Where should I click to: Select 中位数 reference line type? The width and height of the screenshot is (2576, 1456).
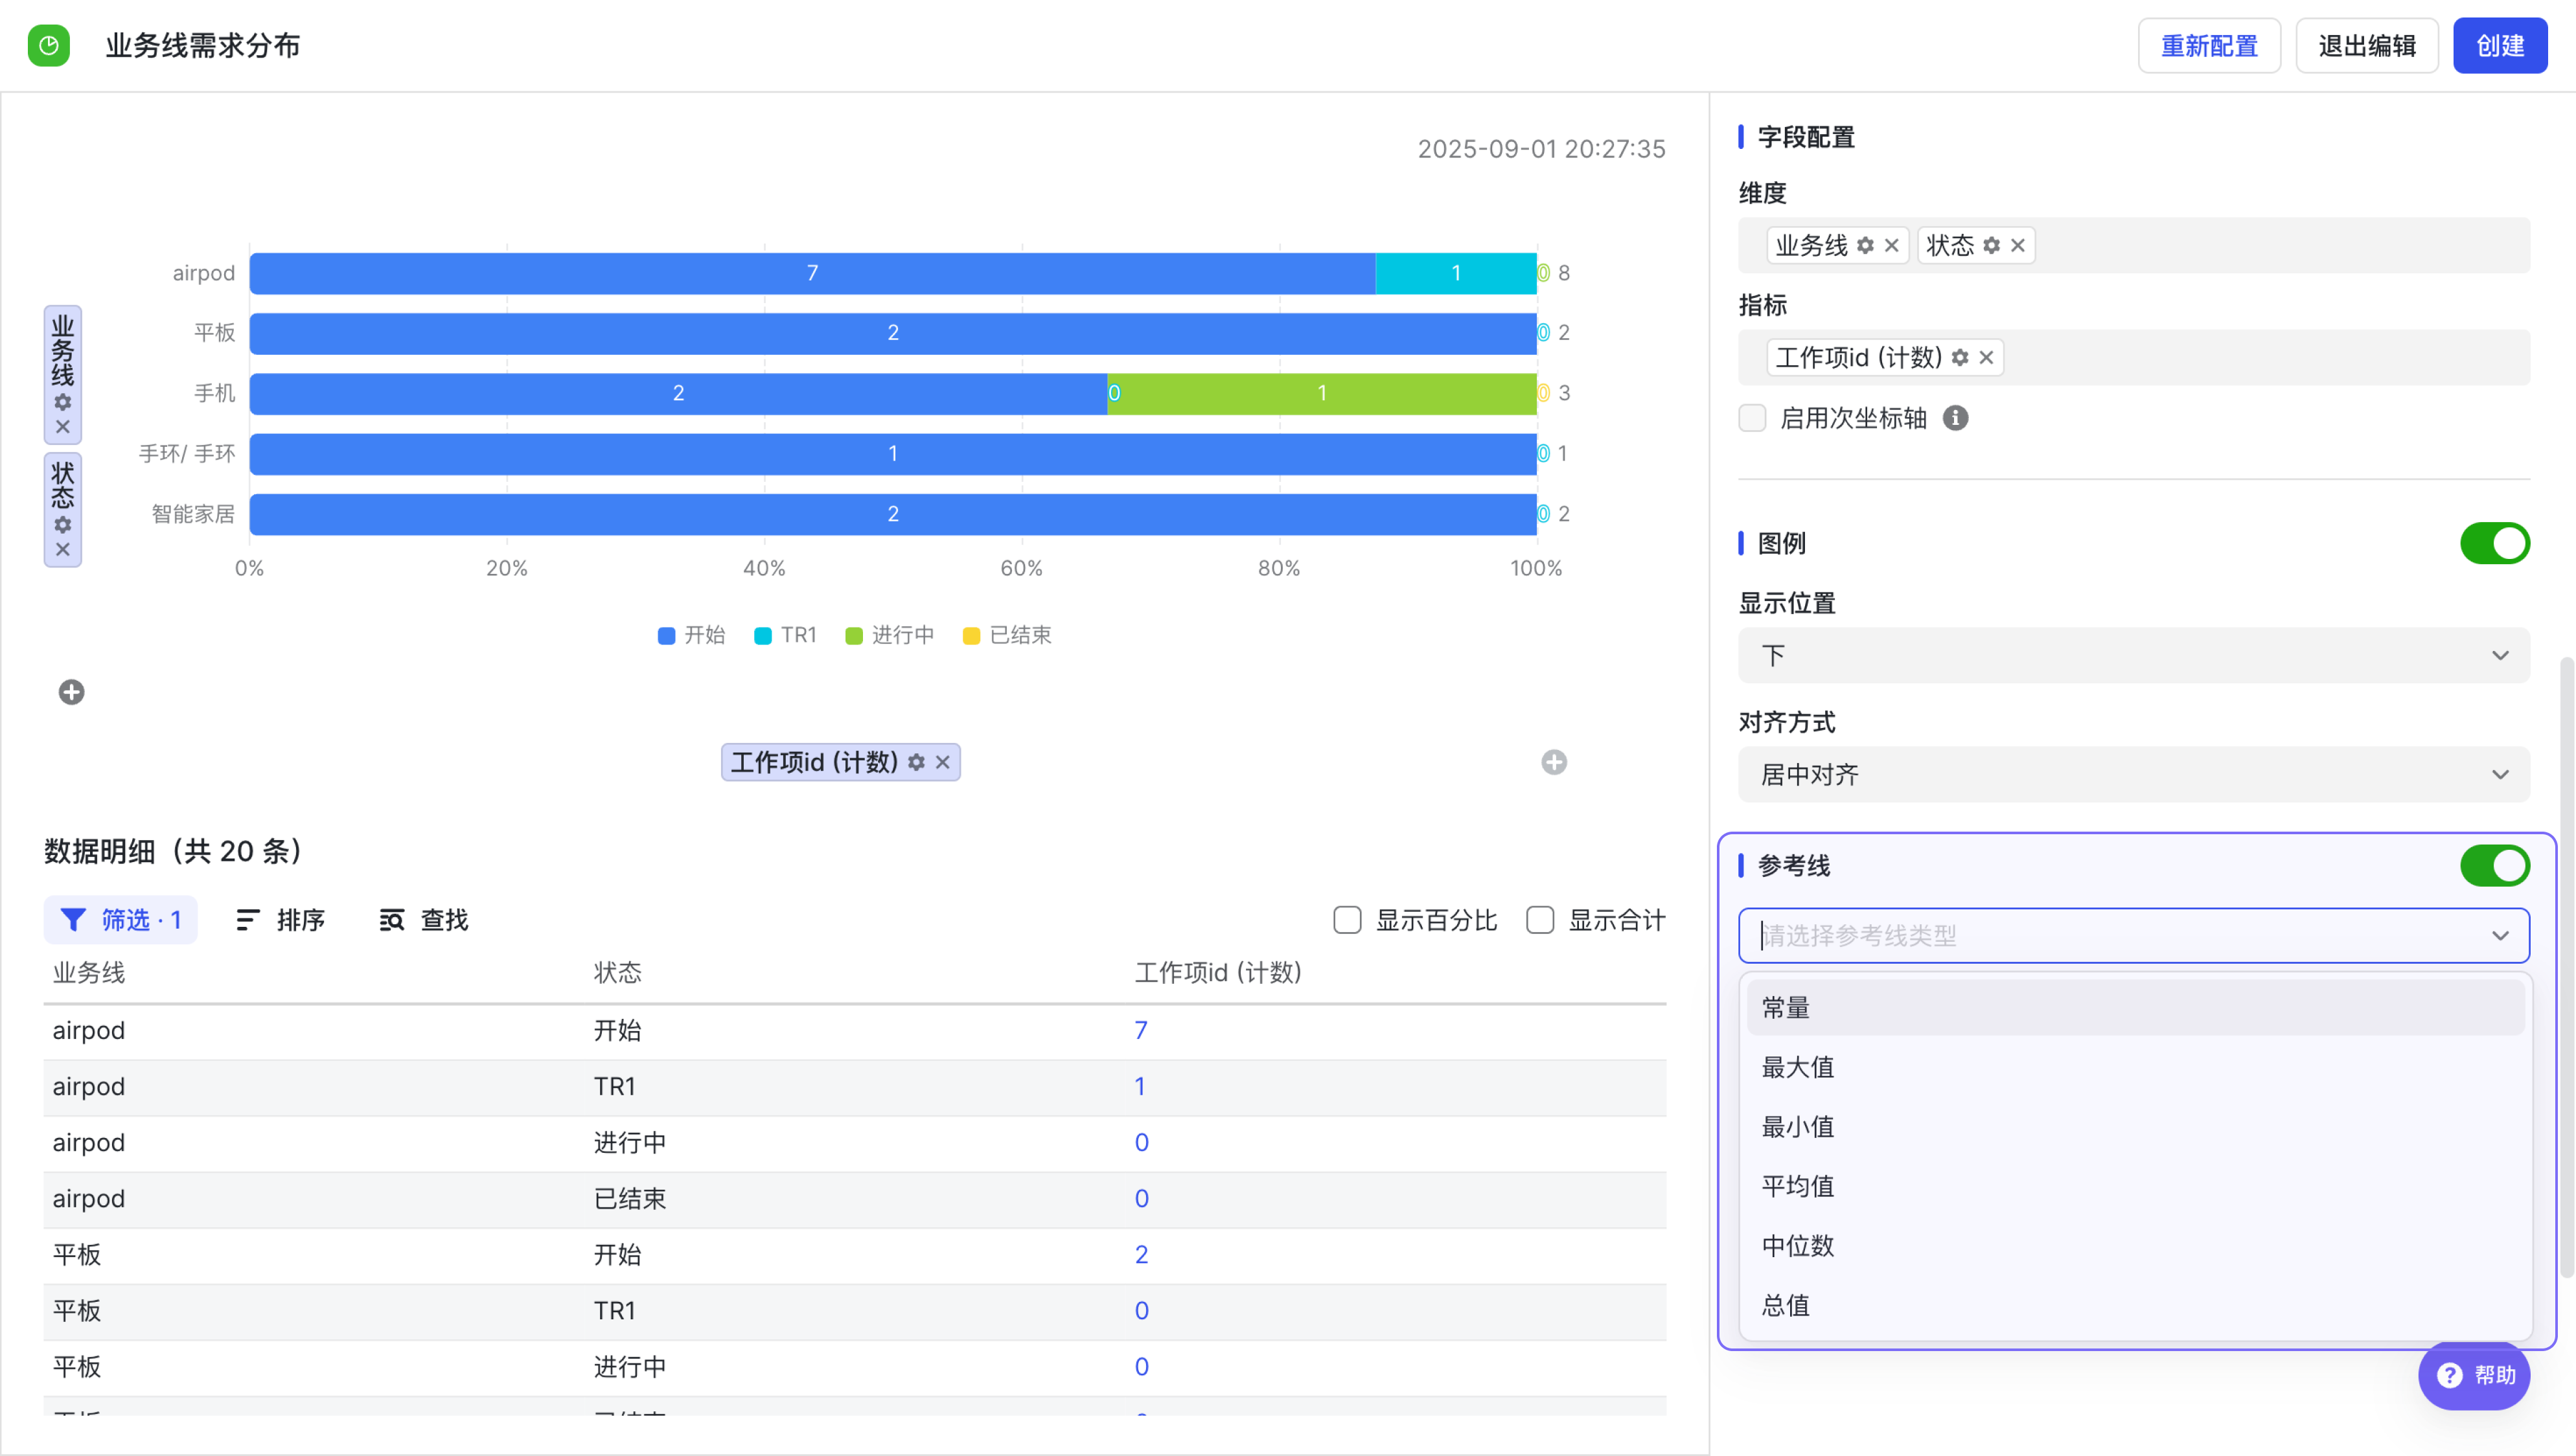[x=2136, y=1246]
